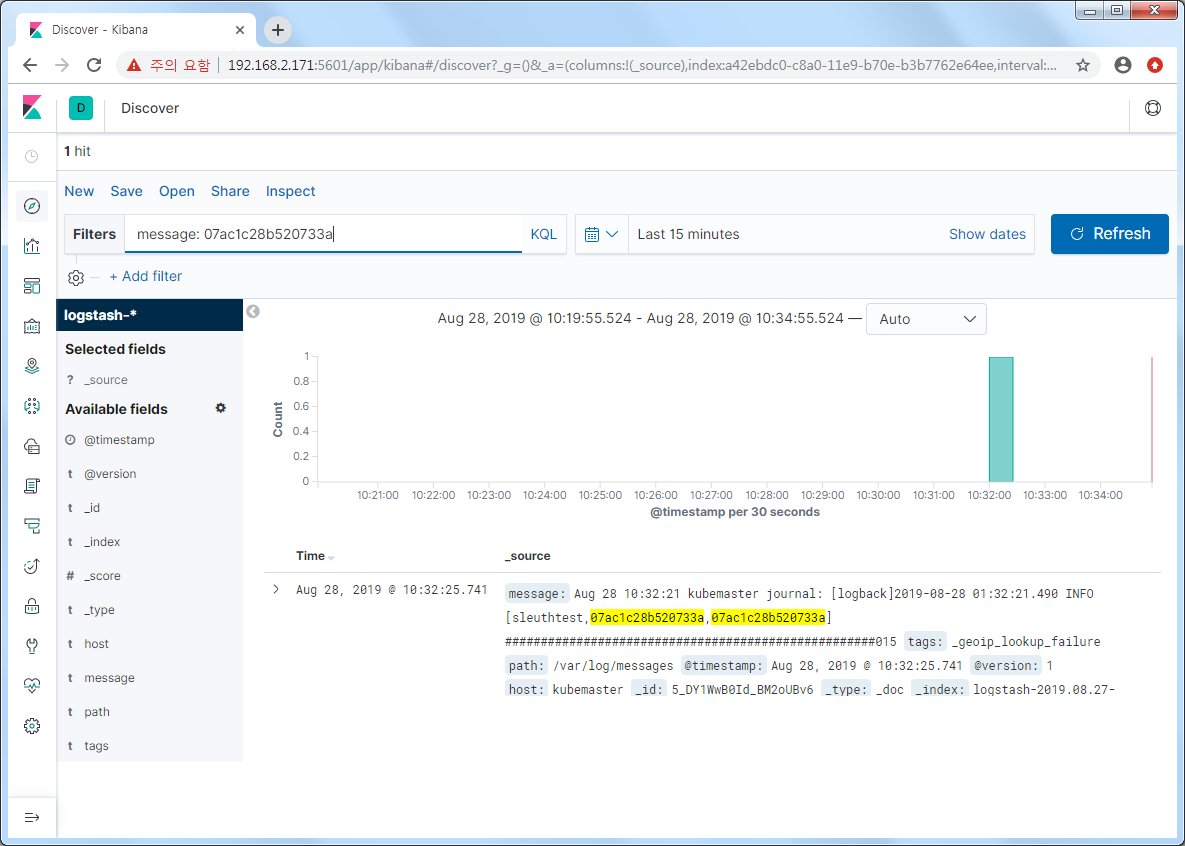Viewport: 1185px width, 846px height.
Task: Click the green D space avatar
Action: pyautogui.click(x=81, y=108)
